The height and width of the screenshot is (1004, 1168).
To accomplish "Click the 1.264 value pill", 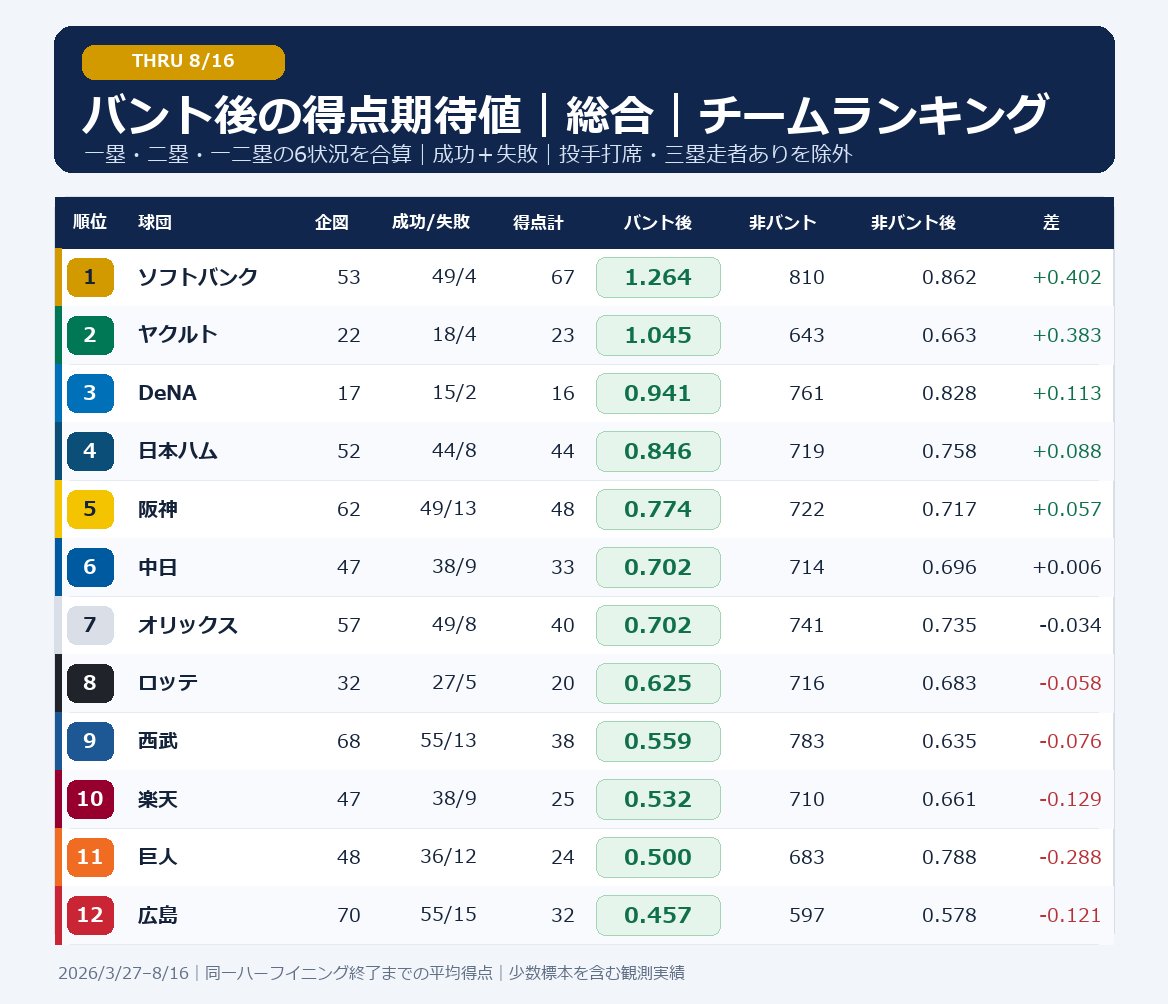I will tap(658, 277).
